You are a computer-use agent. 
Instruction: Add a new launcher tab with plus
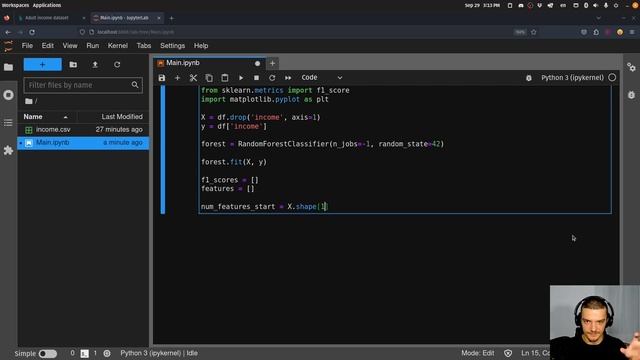click(272, 63)
